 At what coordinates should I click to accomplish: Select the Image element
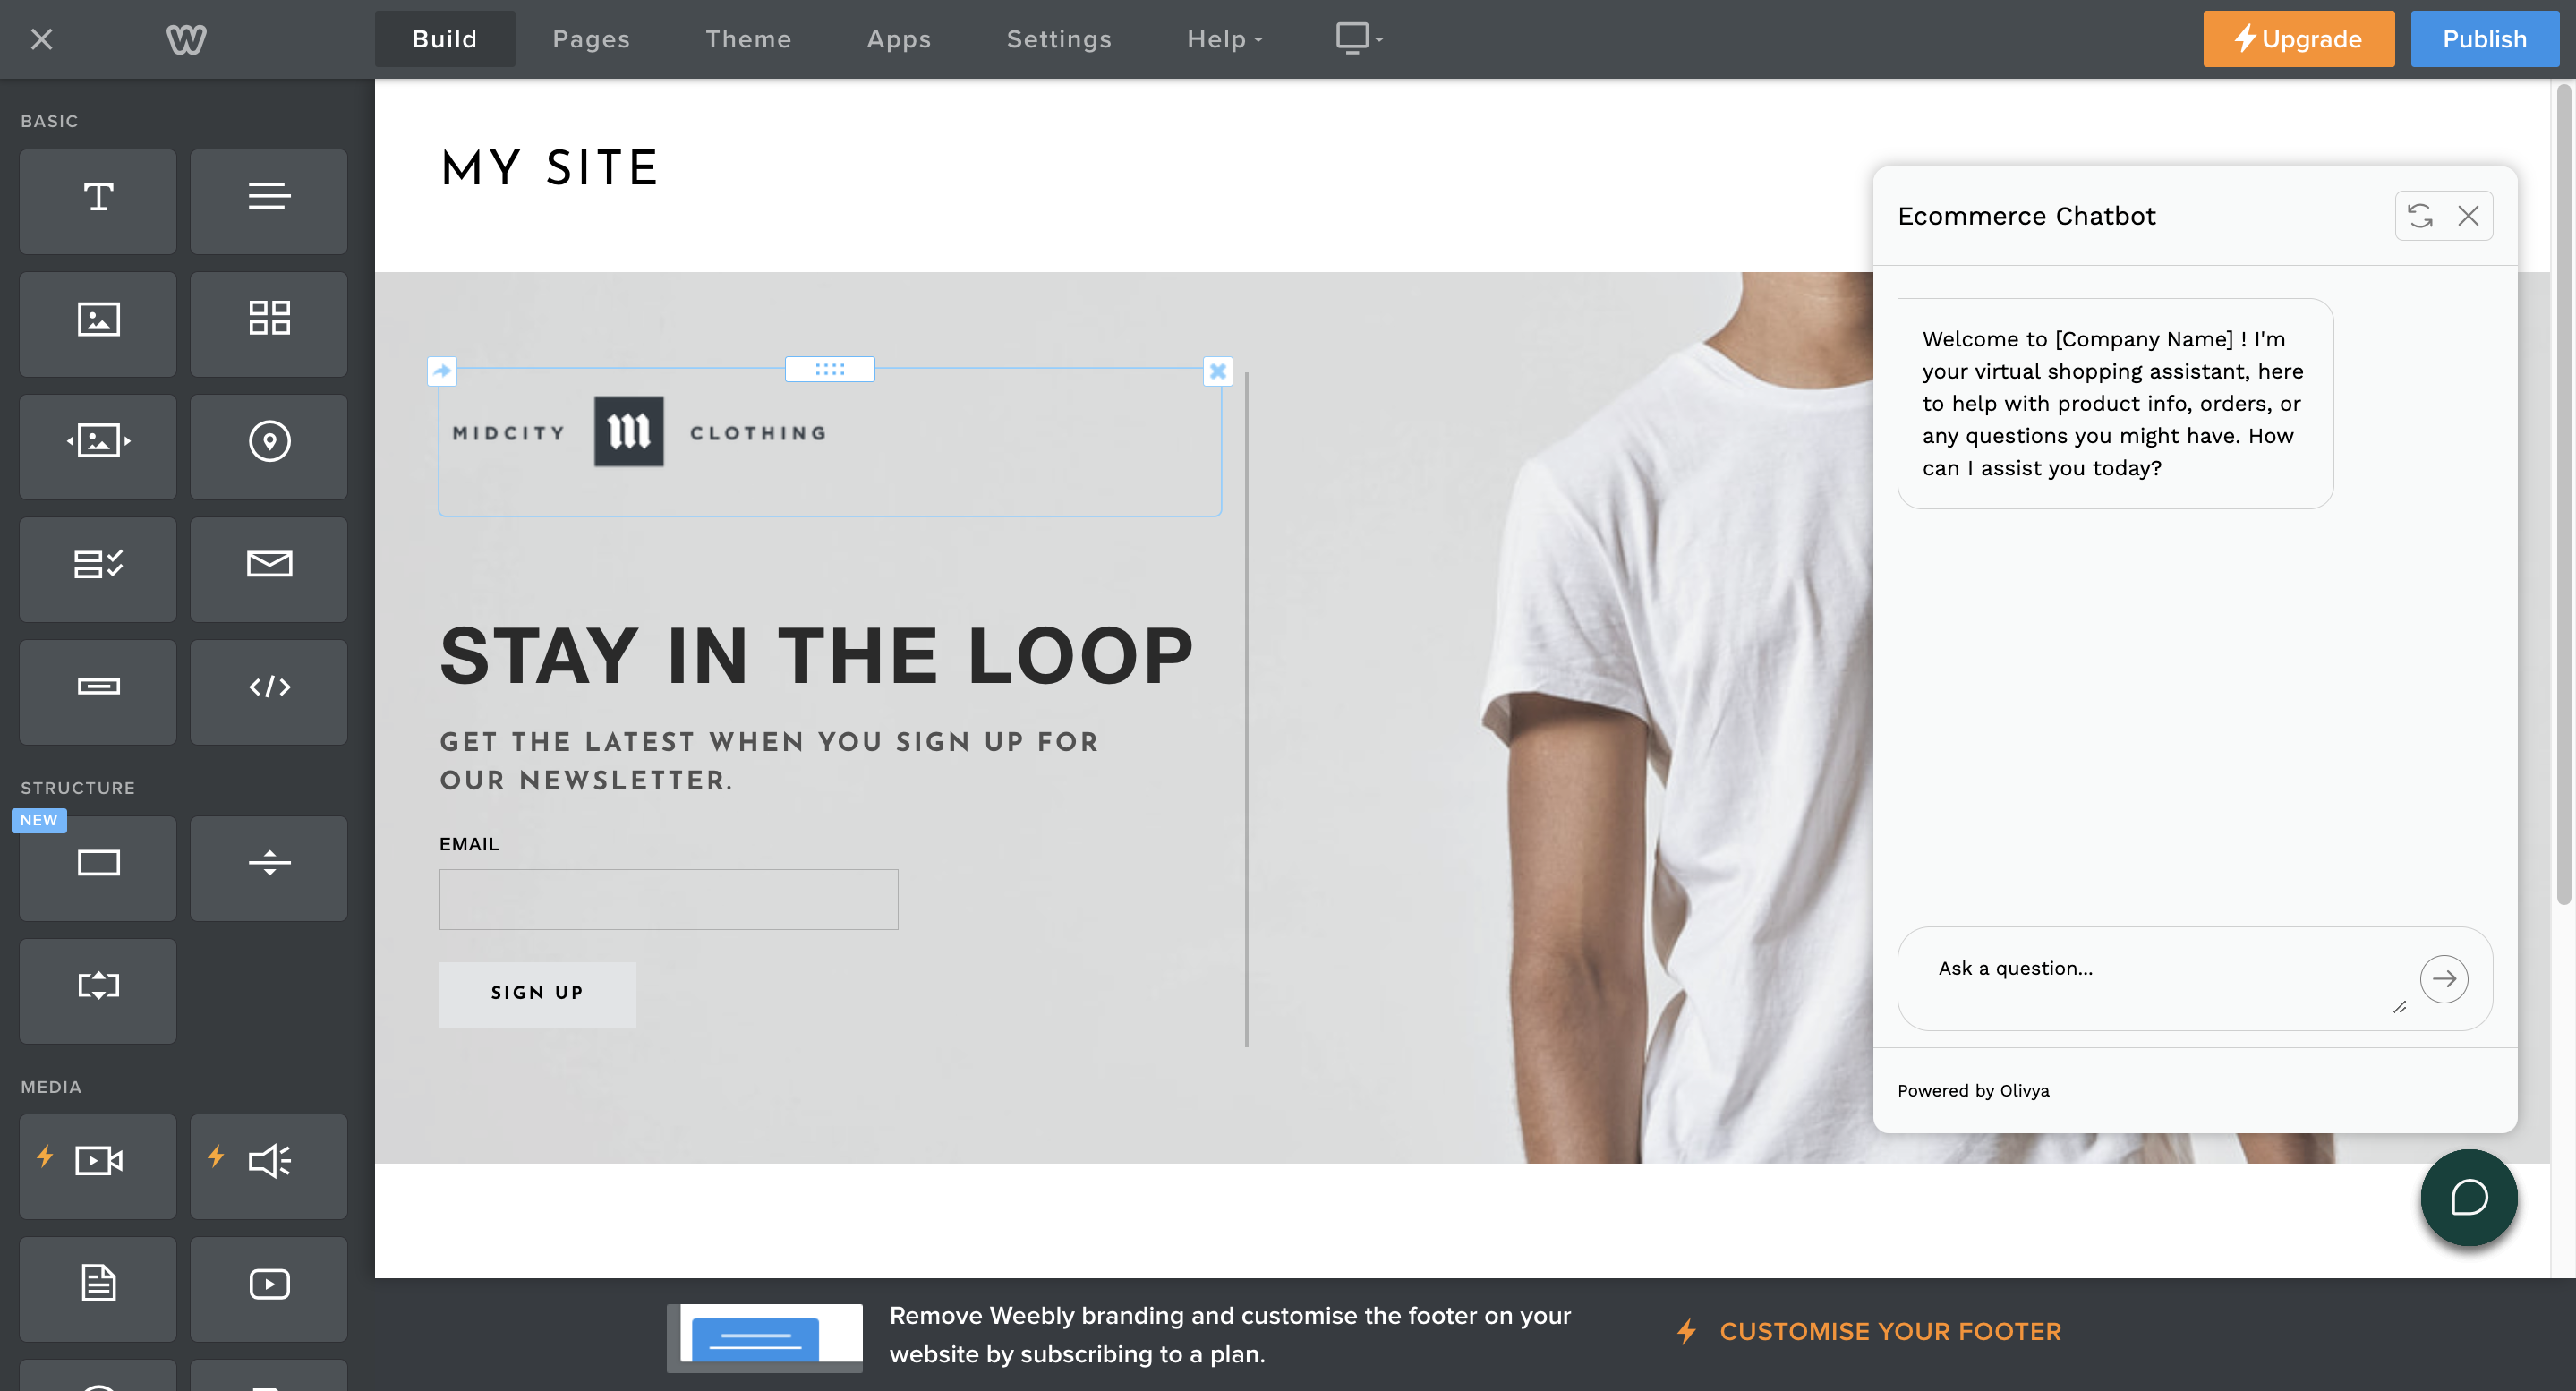pyautogui.click(x=98, y=324)
